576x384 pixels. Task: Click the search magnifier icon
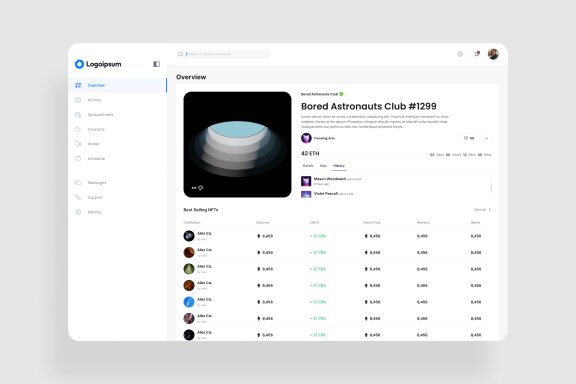181,54
